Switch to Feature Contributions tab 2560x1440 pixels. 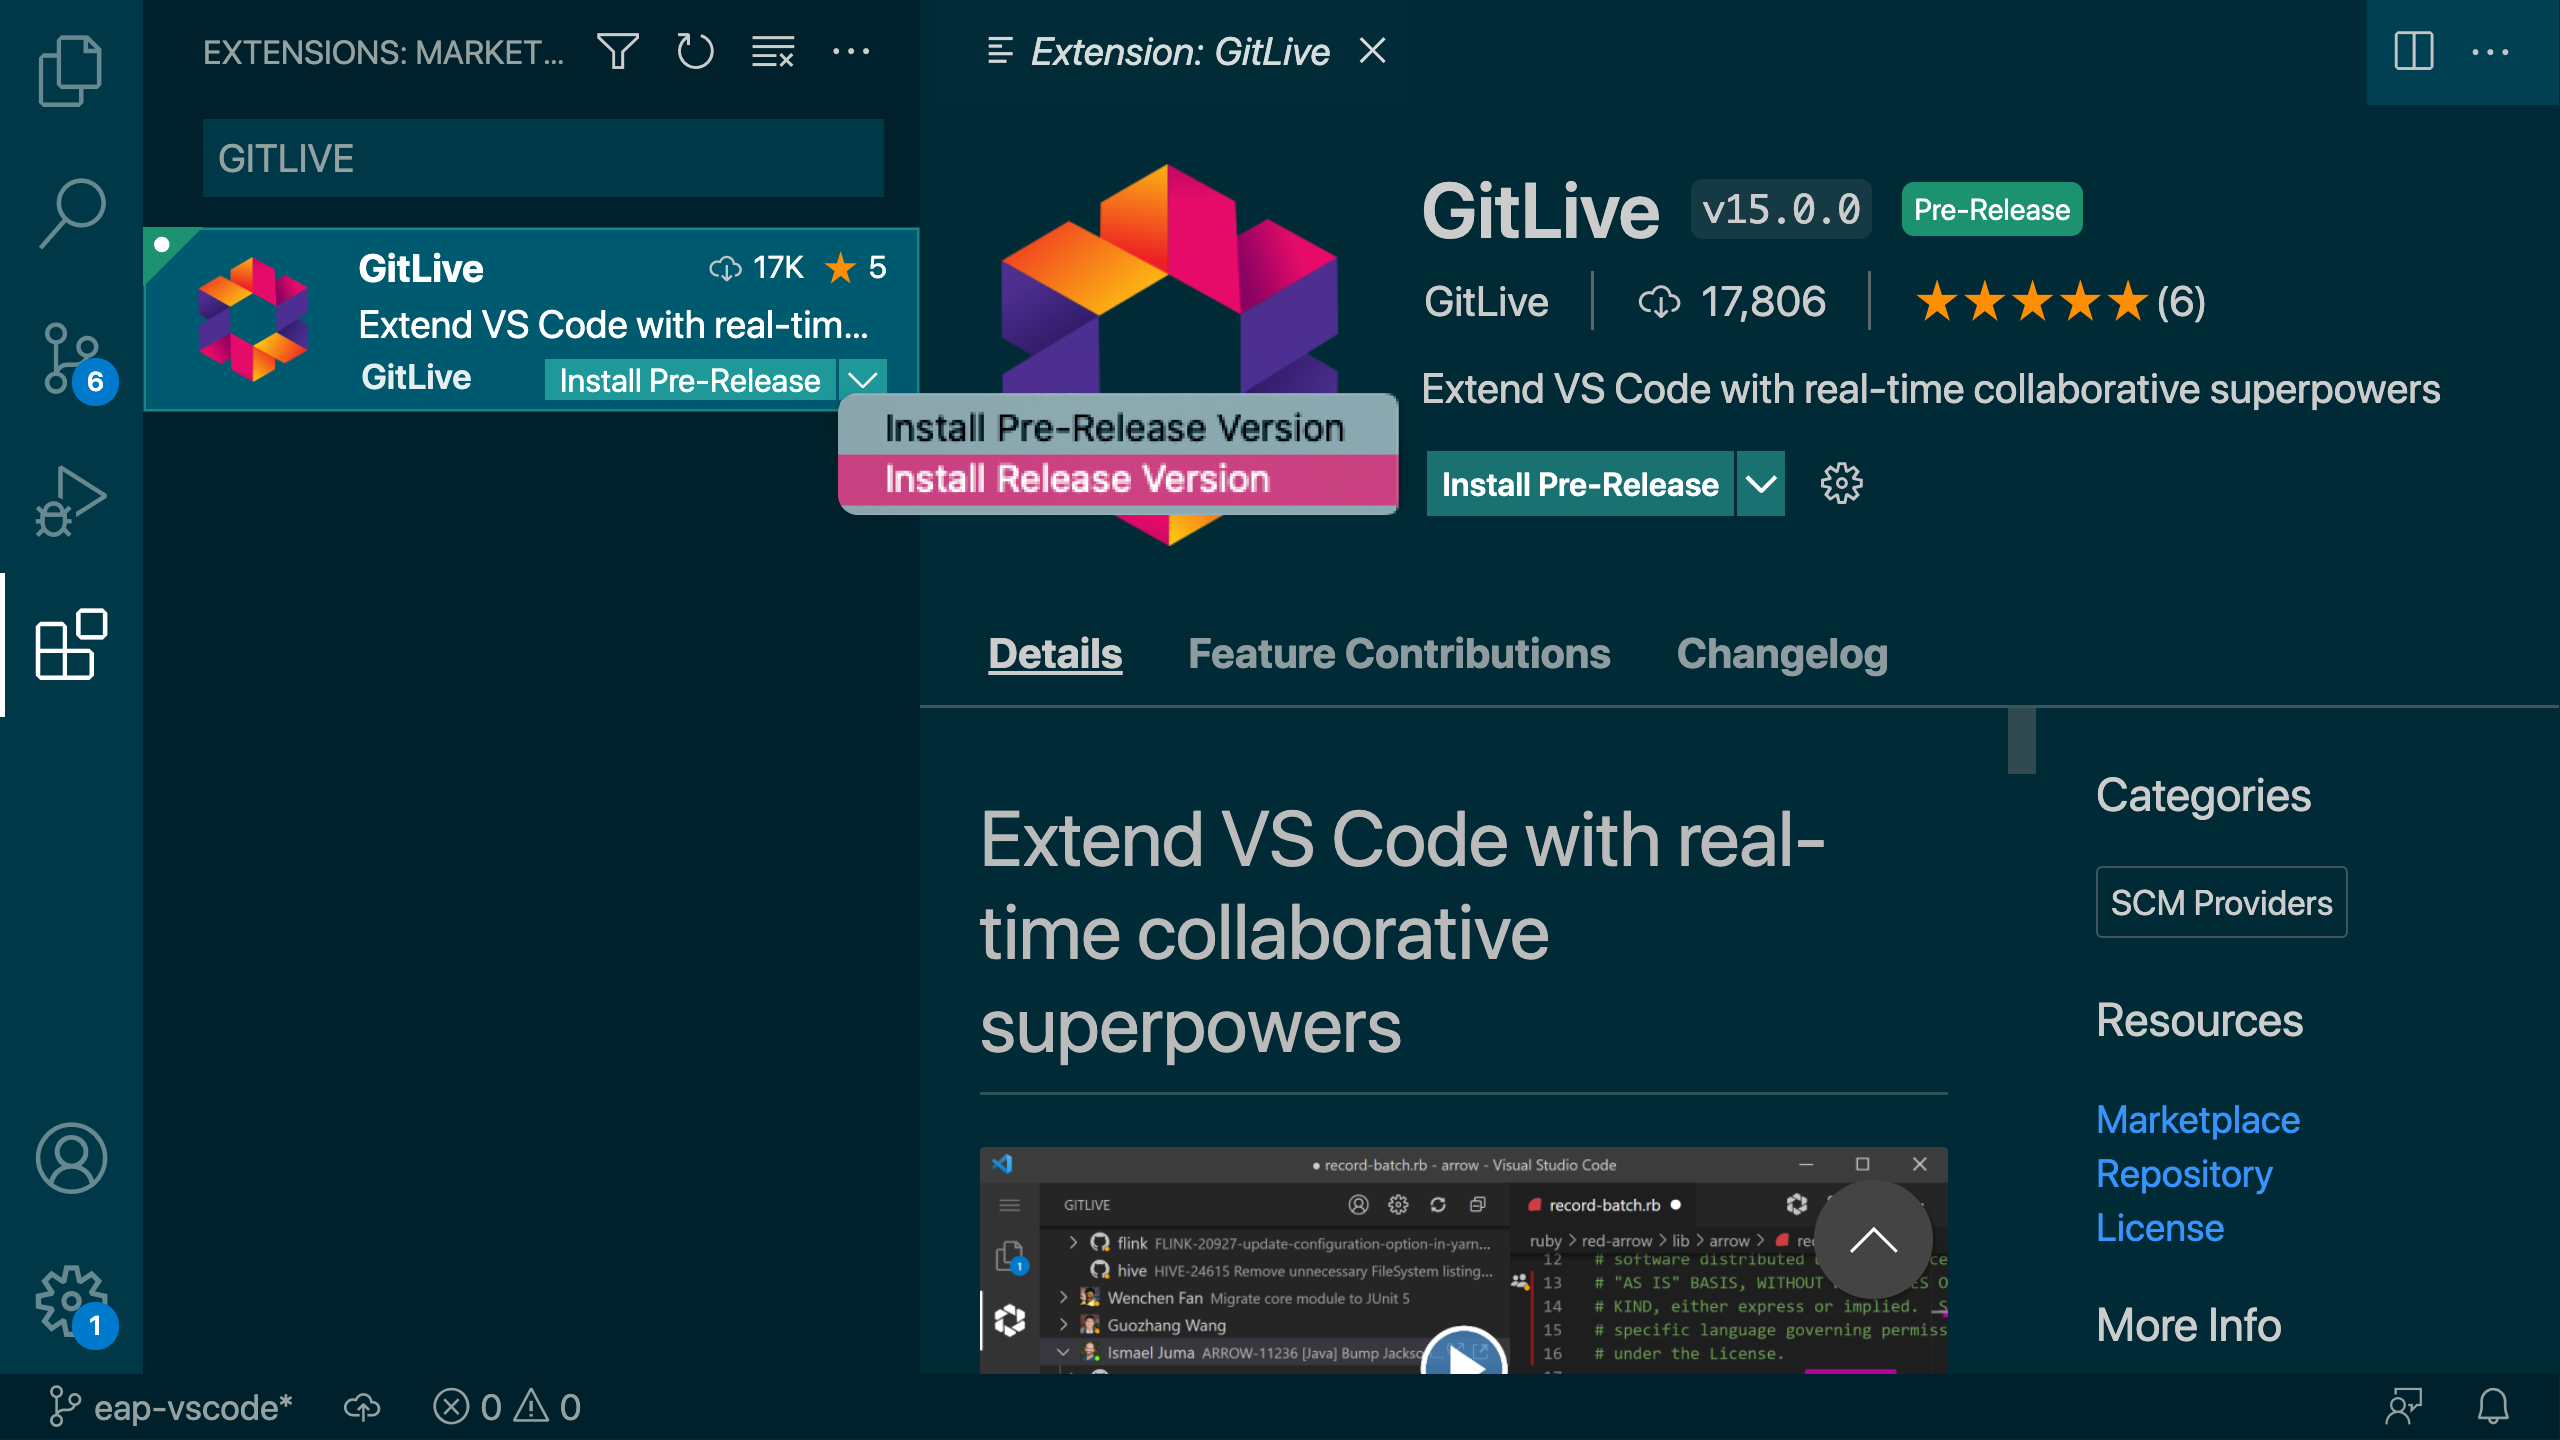[x=1399, y=654]
